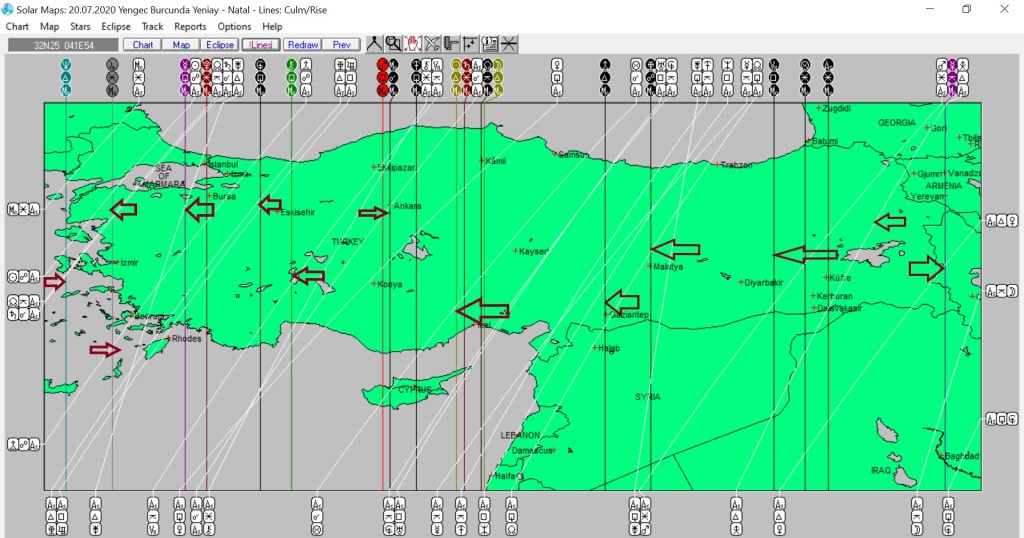Screen dimensions: 1024x538
Task: Open the Track menu
Action: point(152,27)
